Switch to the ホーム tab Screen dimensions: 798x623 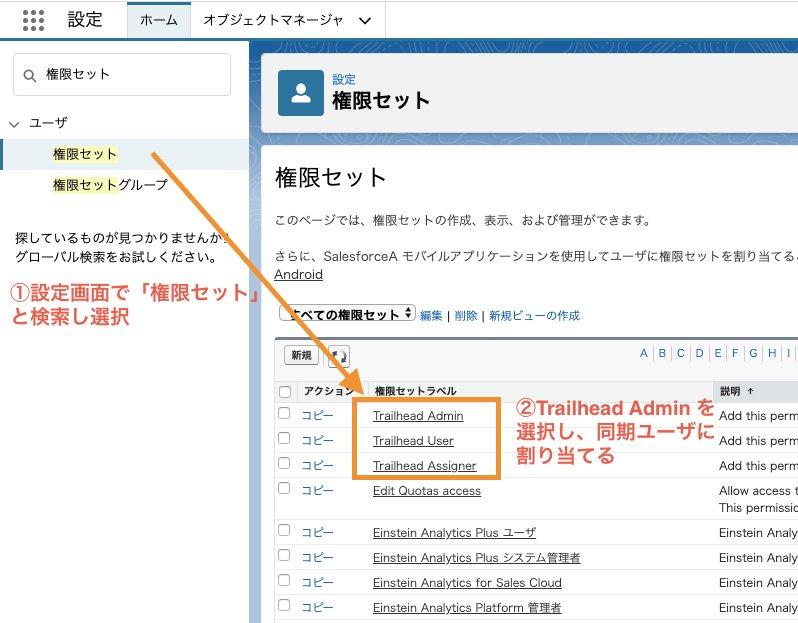pos(159,20)
